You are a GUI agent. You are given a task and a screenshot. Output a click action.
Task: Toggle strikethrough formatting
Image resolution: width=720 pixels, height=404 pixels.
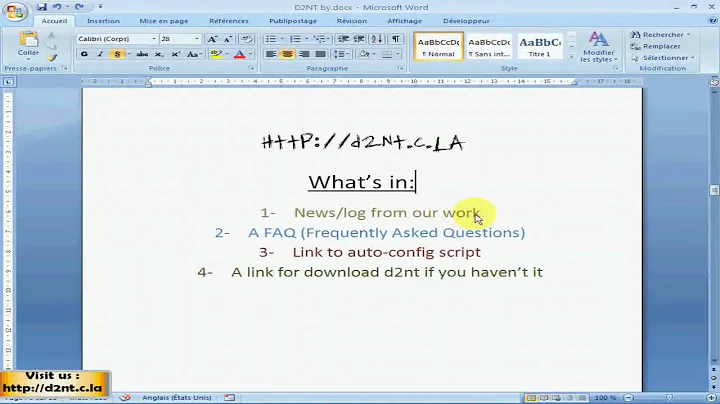(x=142, y=54)
